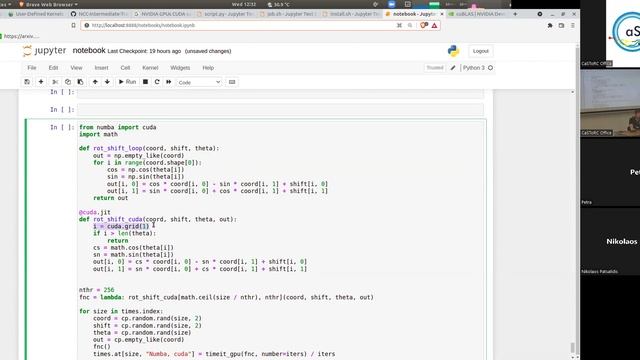Switch to the job.sh Jupyter tab
Image resolution: width=640 pixels, height=360 pixels.
pyautogui.click(x=288, y=14)
